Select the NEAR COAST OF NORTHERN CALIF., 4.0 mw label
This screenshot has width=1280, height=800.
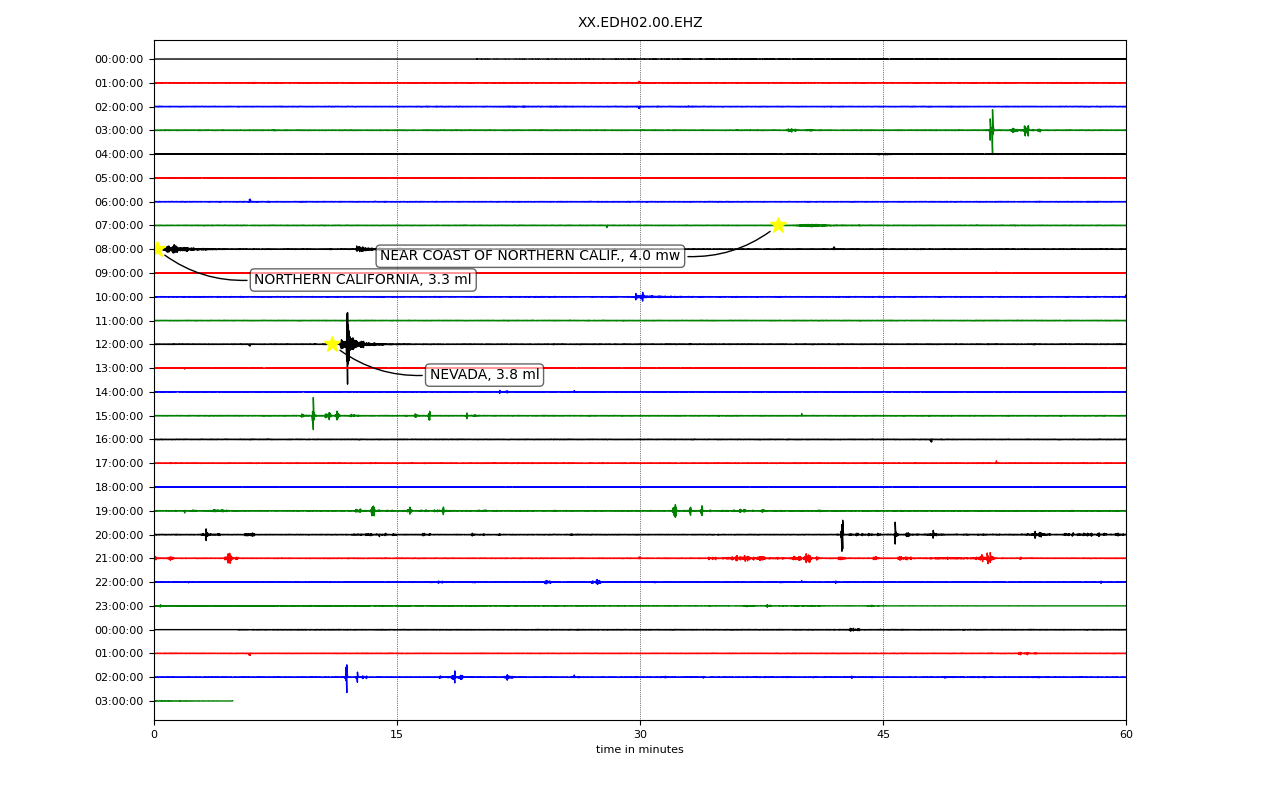point(530,256)
